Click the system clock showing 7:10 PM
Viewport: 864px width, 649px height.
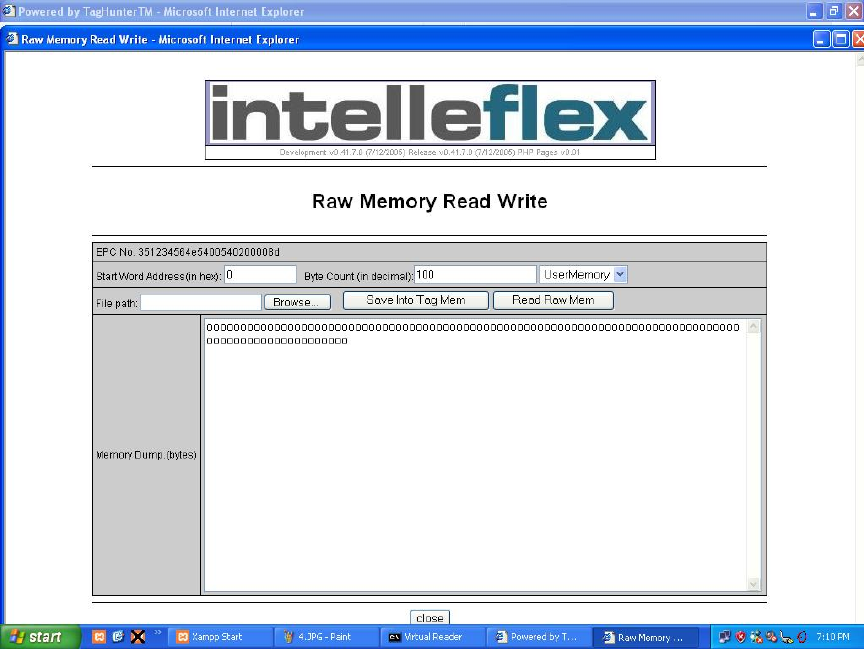click(833, 637)
